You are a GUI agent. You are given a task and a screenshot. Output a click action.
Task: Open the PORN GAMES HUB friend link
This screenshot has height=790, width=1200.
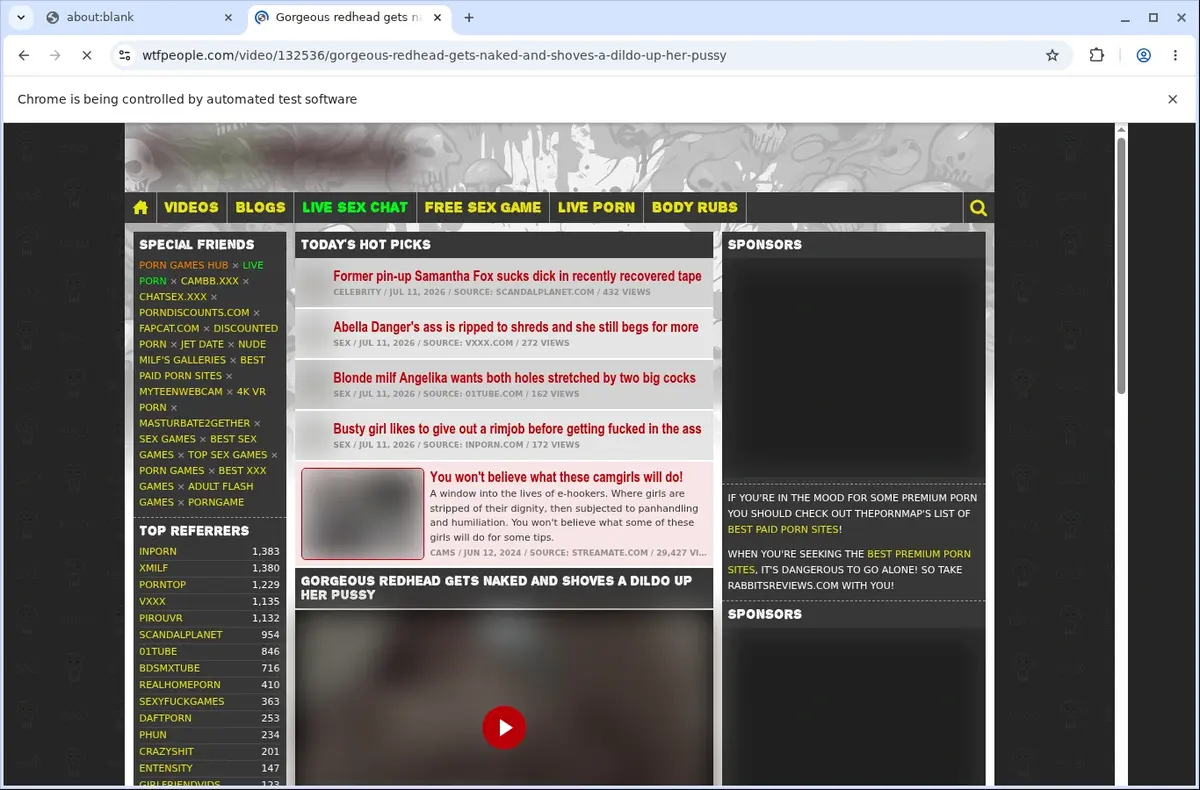[x=184, y=265]
